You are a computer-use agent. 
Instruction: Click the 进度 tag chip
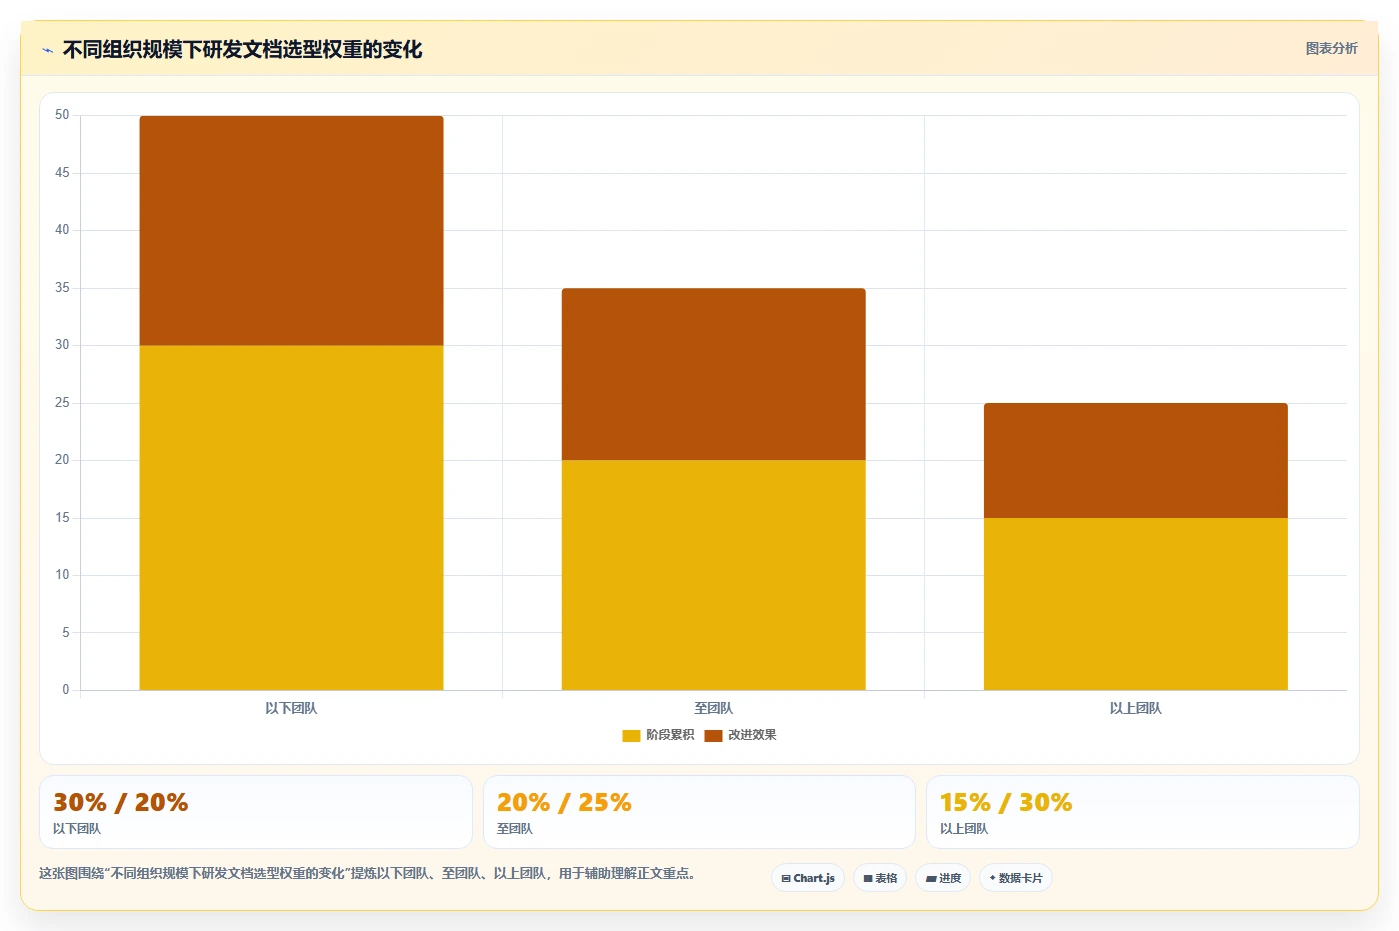943,878
